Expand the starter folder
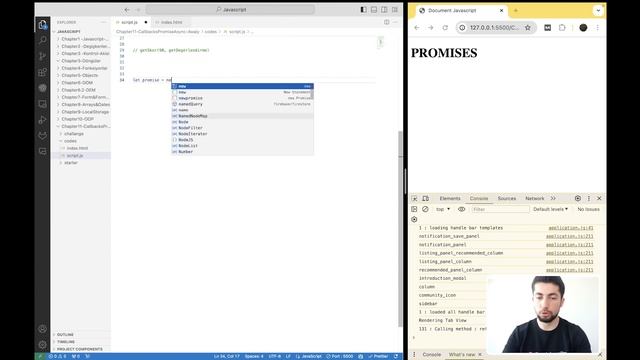 [82, 163]
